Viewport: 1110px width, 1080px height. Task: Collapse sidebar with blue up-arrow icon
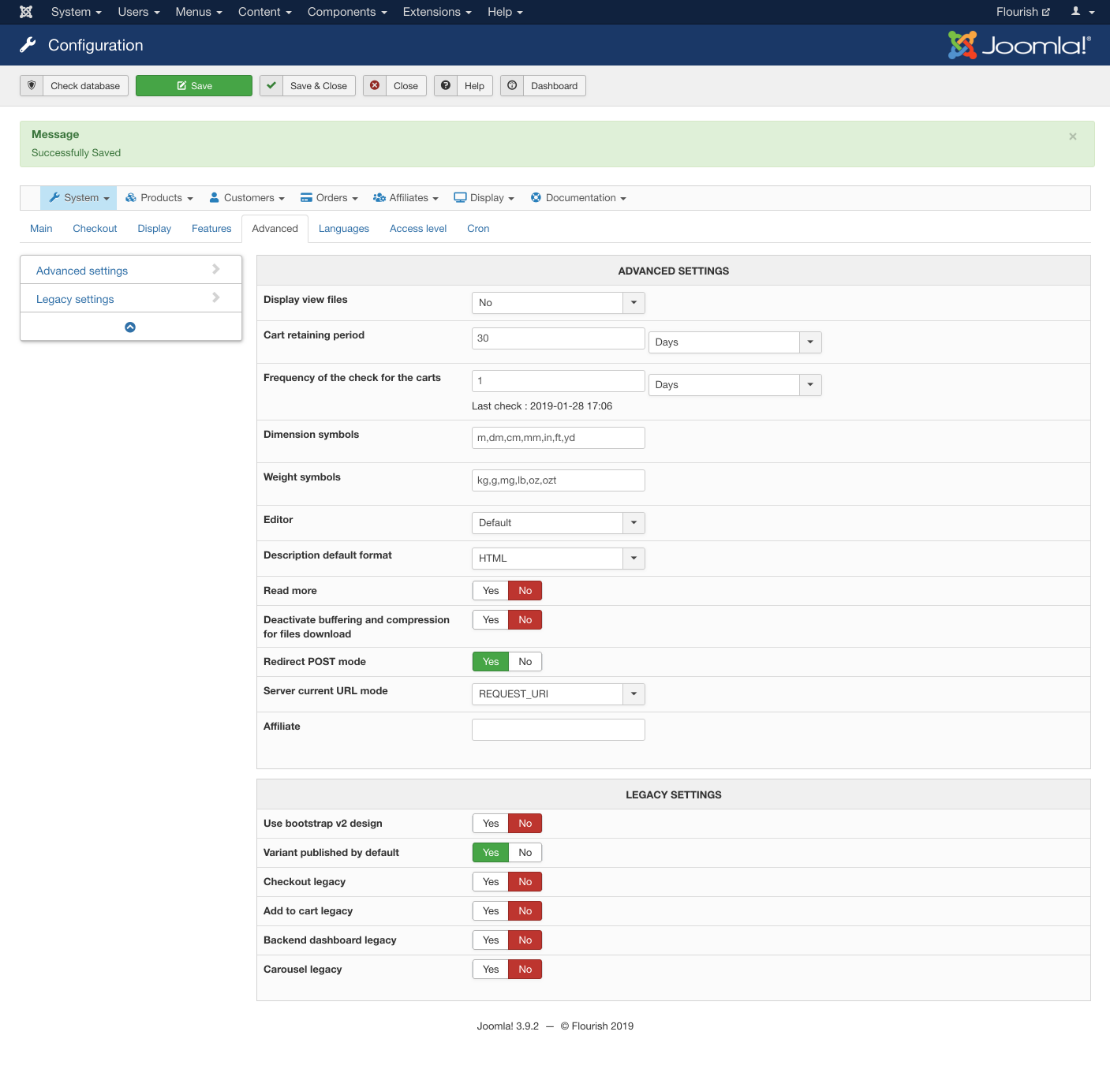point(130,327)
